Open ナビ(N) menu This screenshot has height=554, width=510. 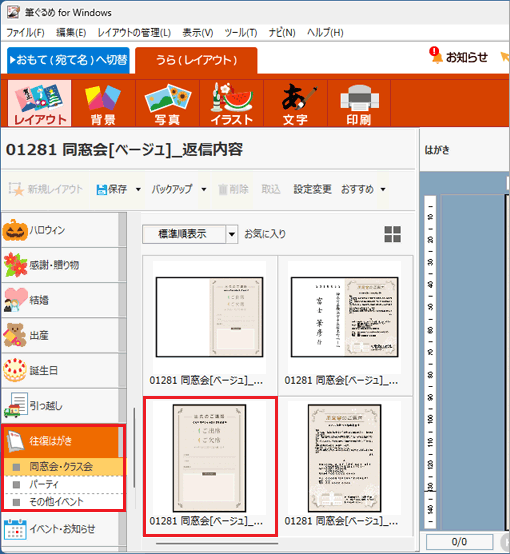(282, 33)
